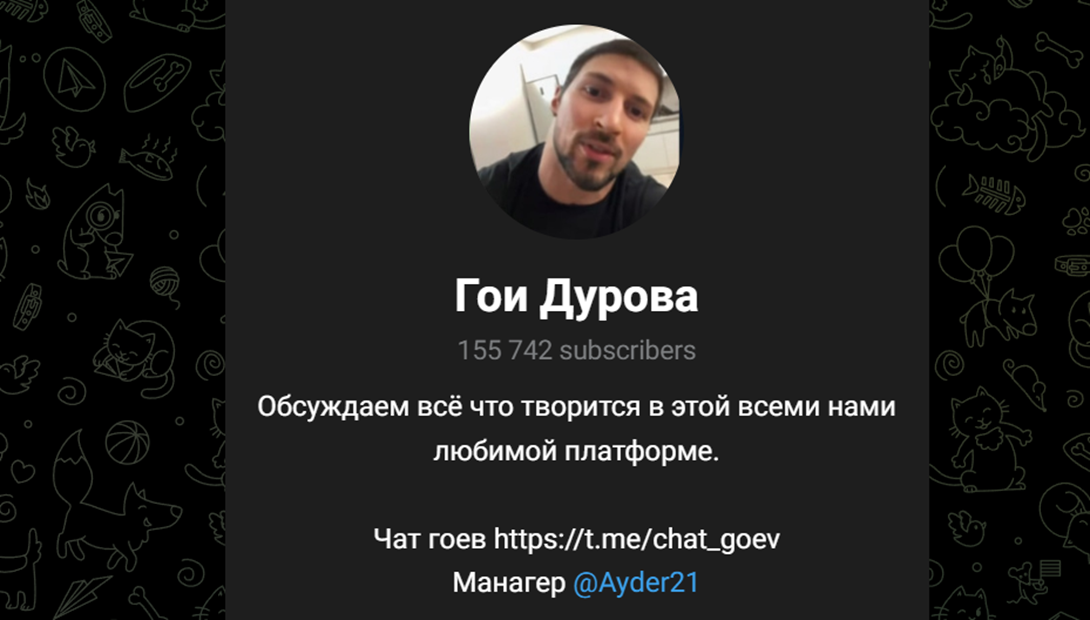This screenshot has width=1090, height=620.
Task: Open the t.me/chat_goev chat link
Action: pyautogui.click(x=637, y=539)
